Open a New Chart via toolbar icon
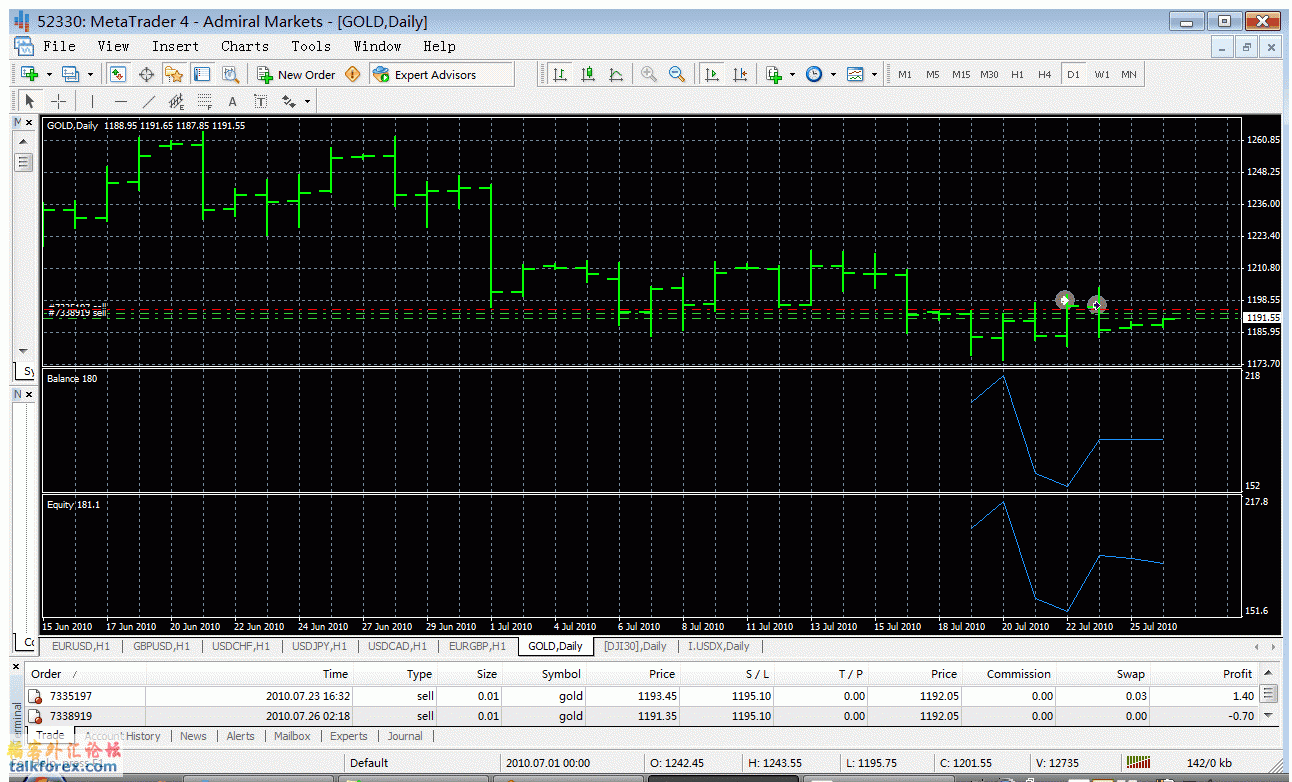Viewport: 1292px width, 782px height. [x=29, y=74]
